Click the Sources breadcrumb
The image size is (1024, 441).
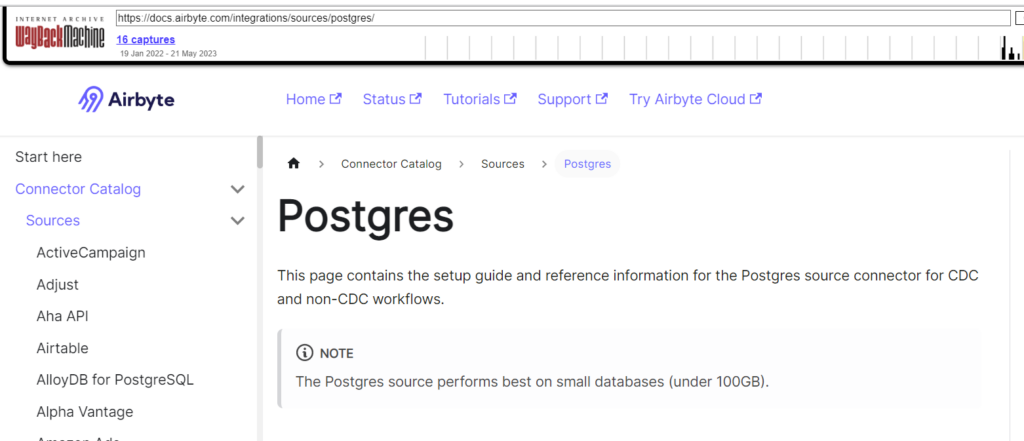pos(502,164)
